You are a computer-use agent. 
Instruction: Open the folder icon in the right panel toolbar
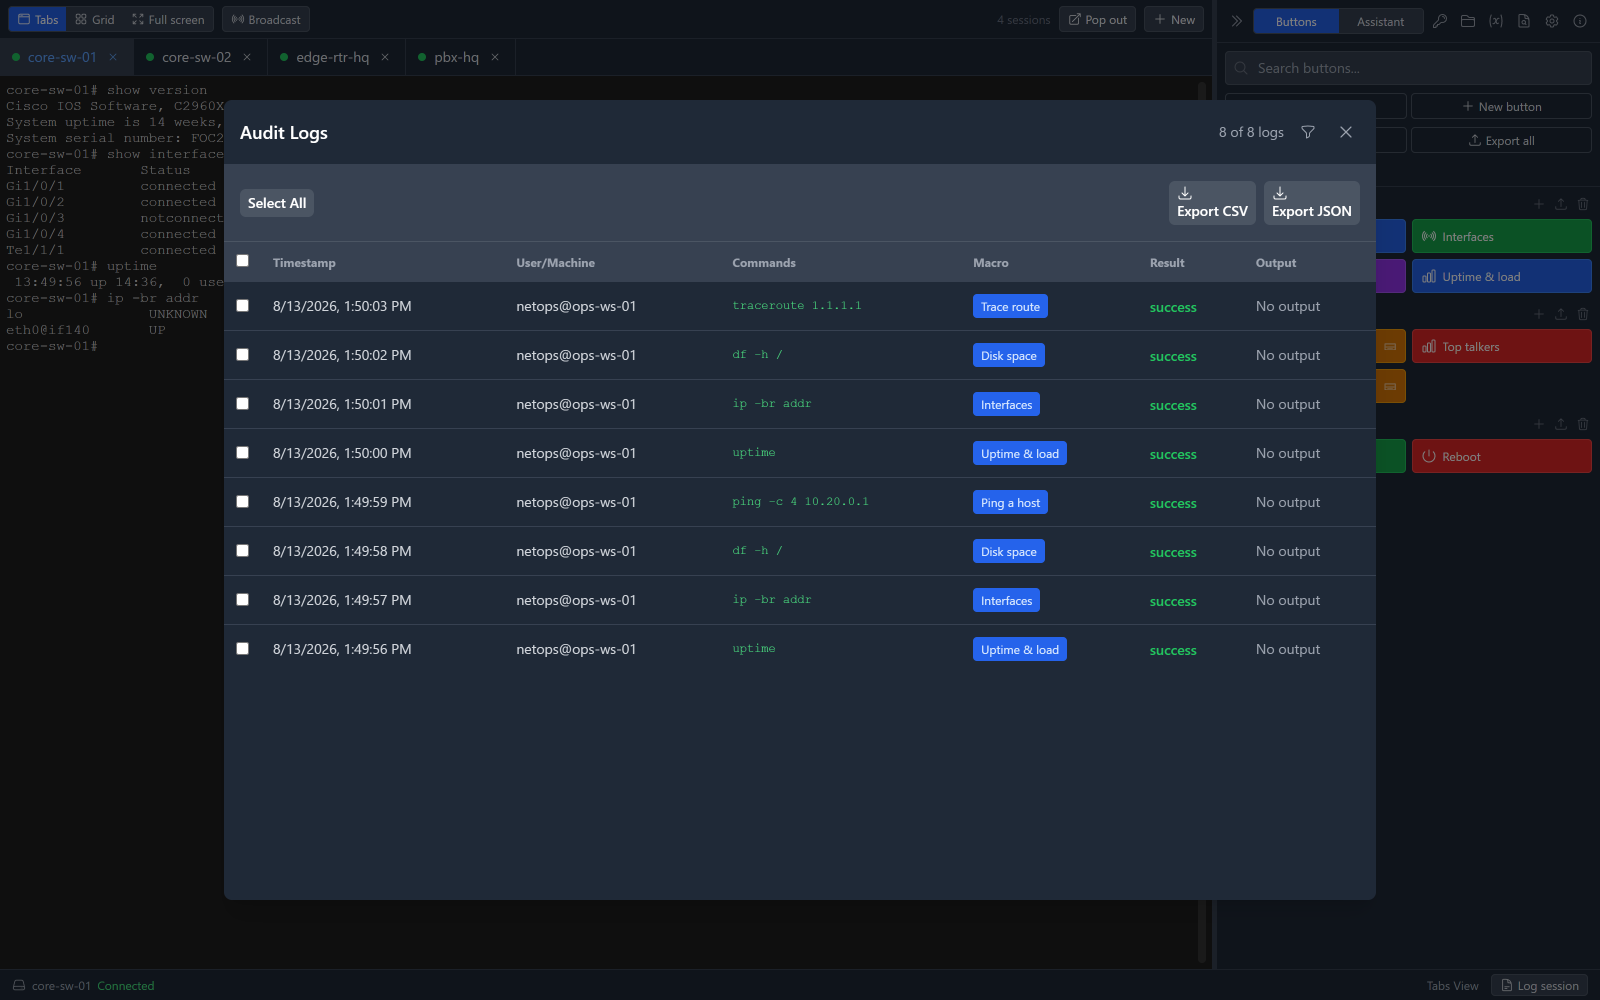pos(1468,21)
